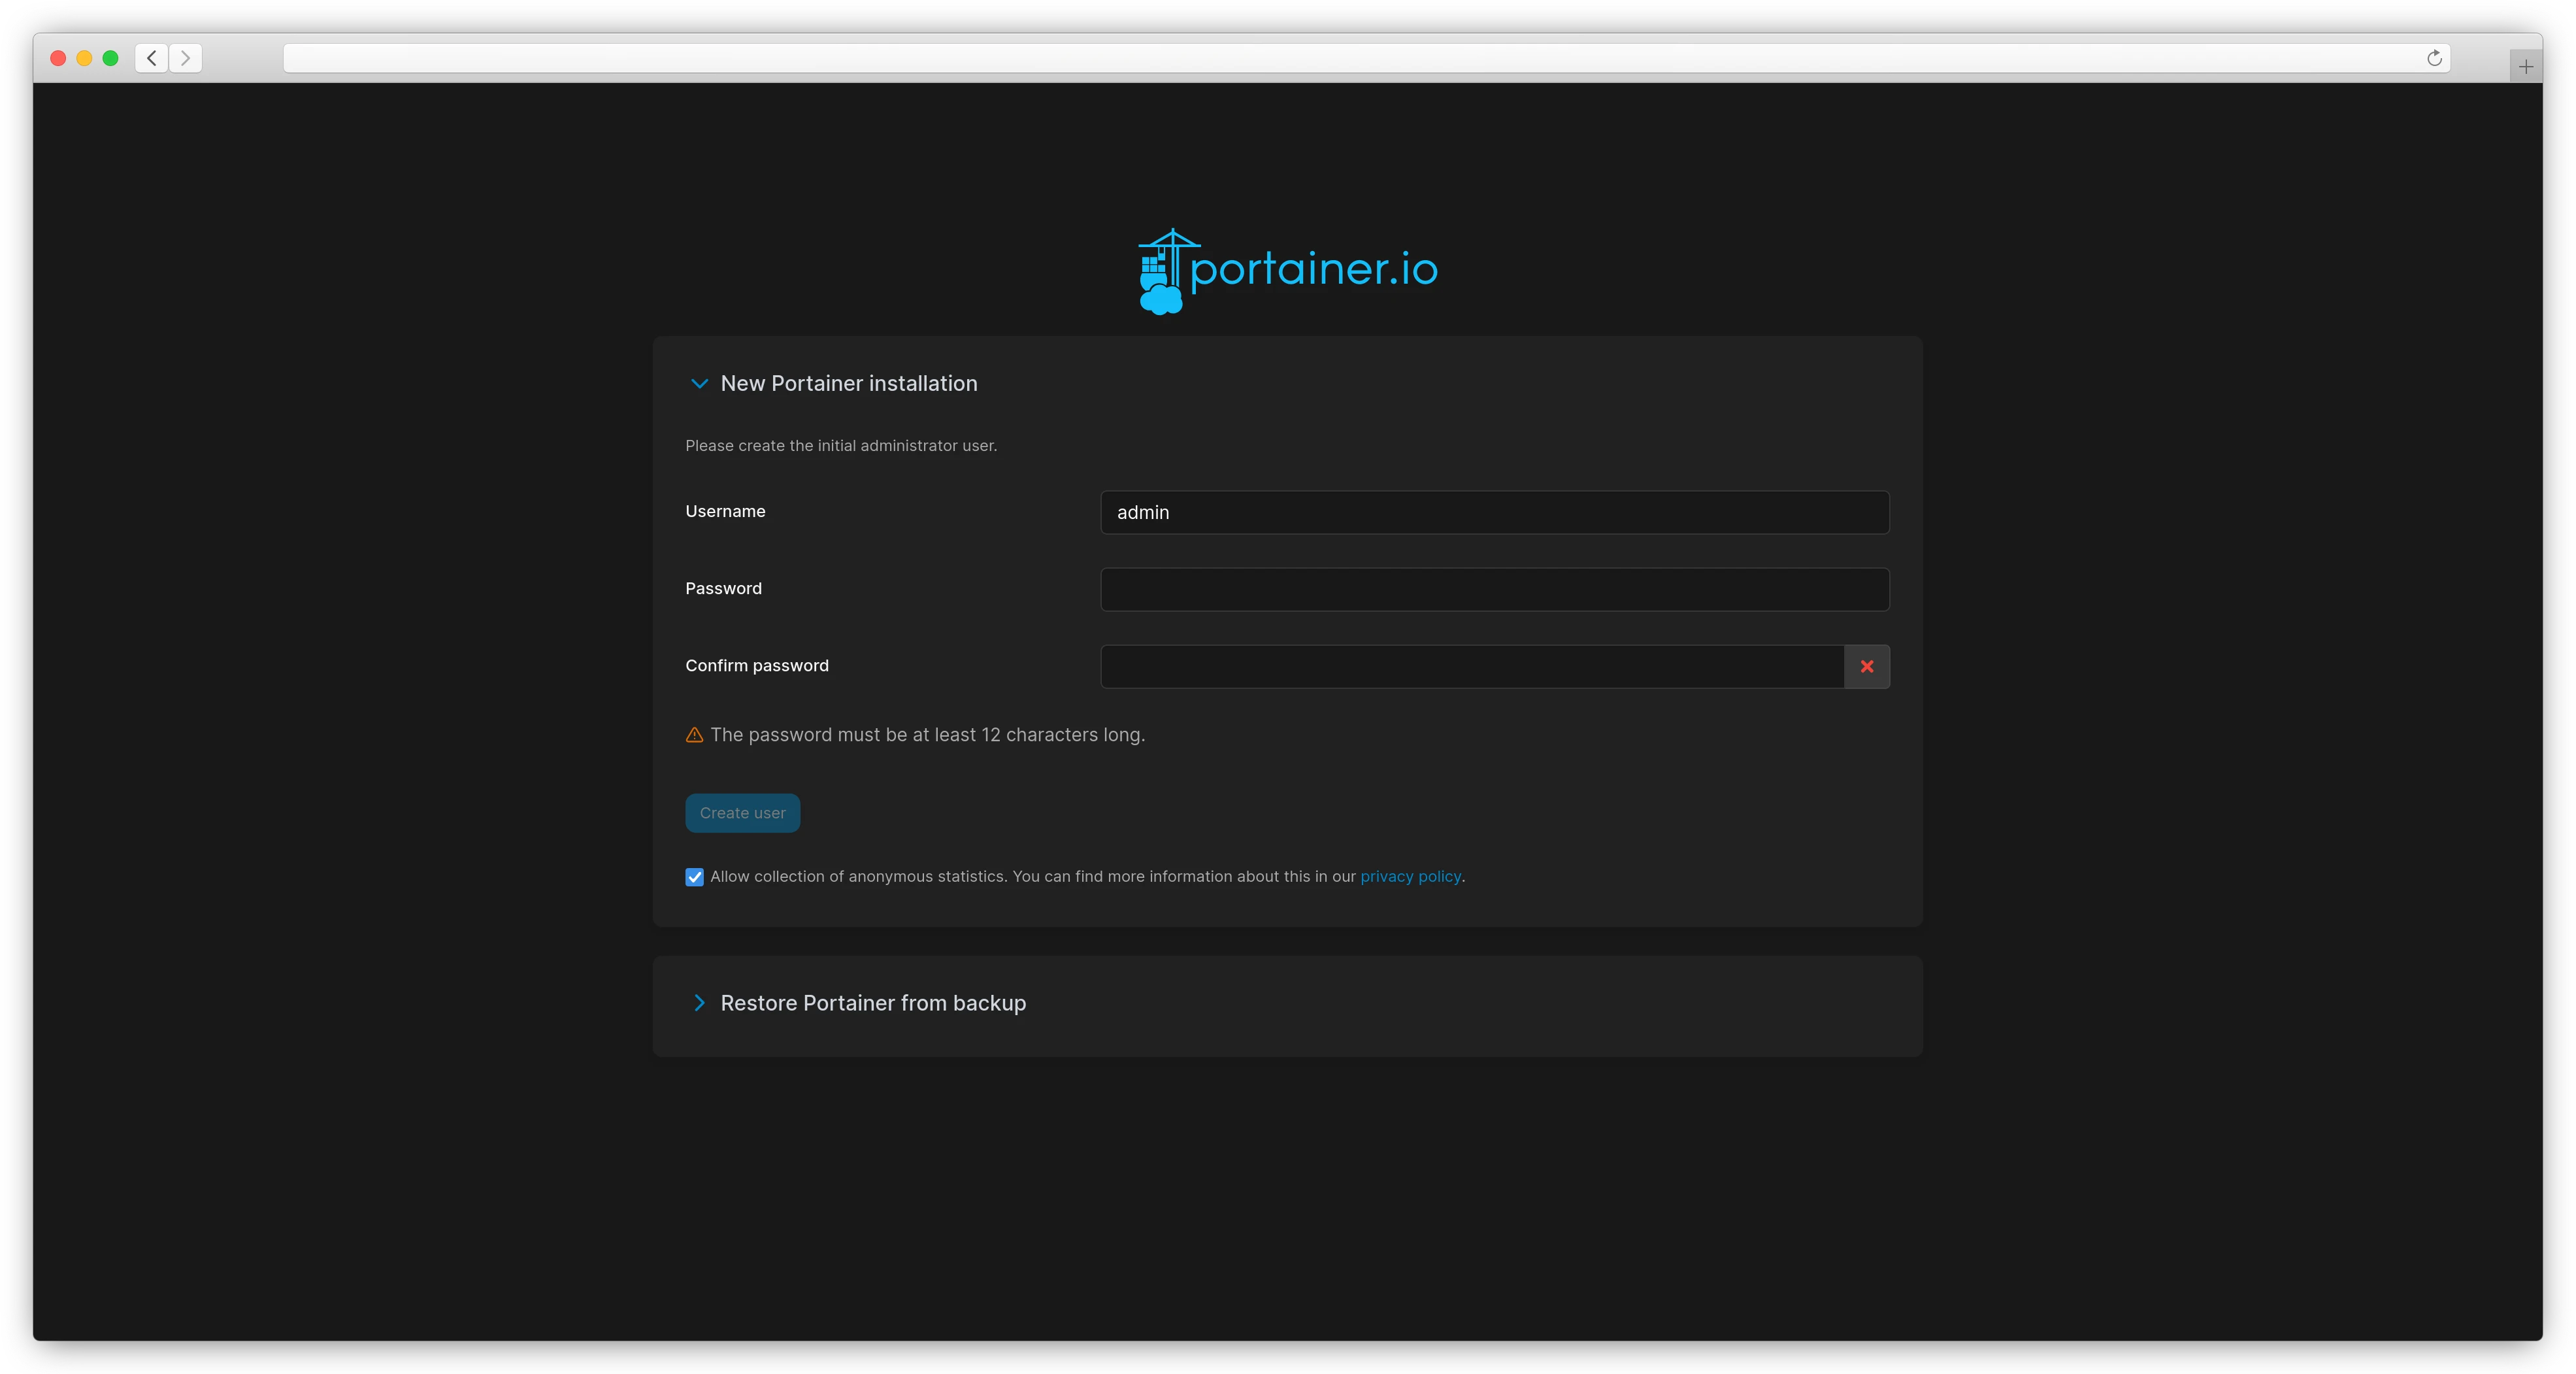Click the browser back navigation arrow
The image size is (2576, 1374).
pyautogui.click(x=151, y=57)
